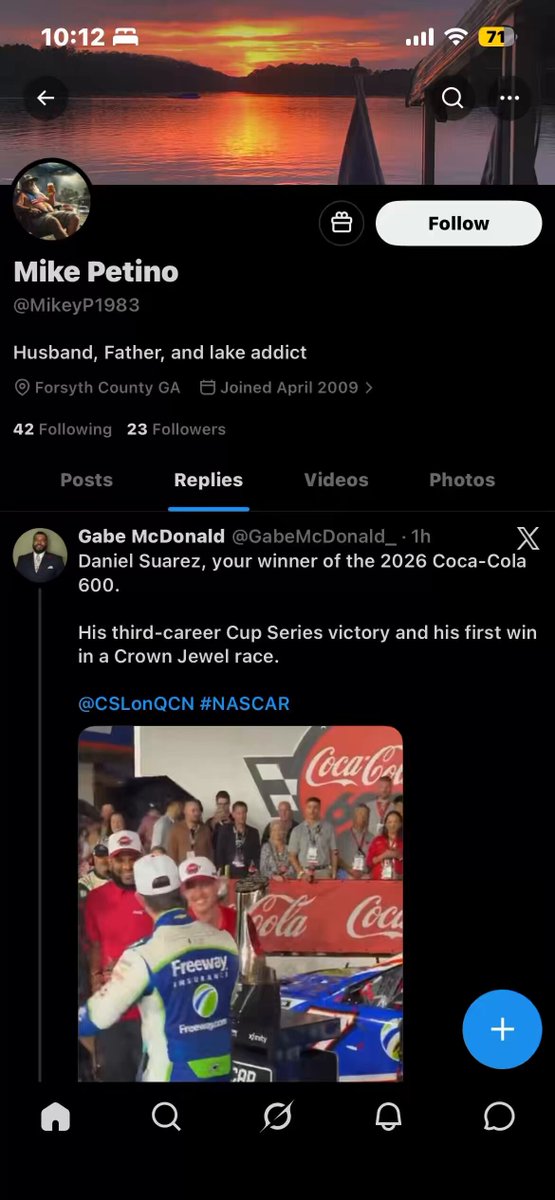The width and height of the screenshot is (555, 1200).
Task: Switch to the Videos tab
Action: pyautogui.click(x=336, y=480)
